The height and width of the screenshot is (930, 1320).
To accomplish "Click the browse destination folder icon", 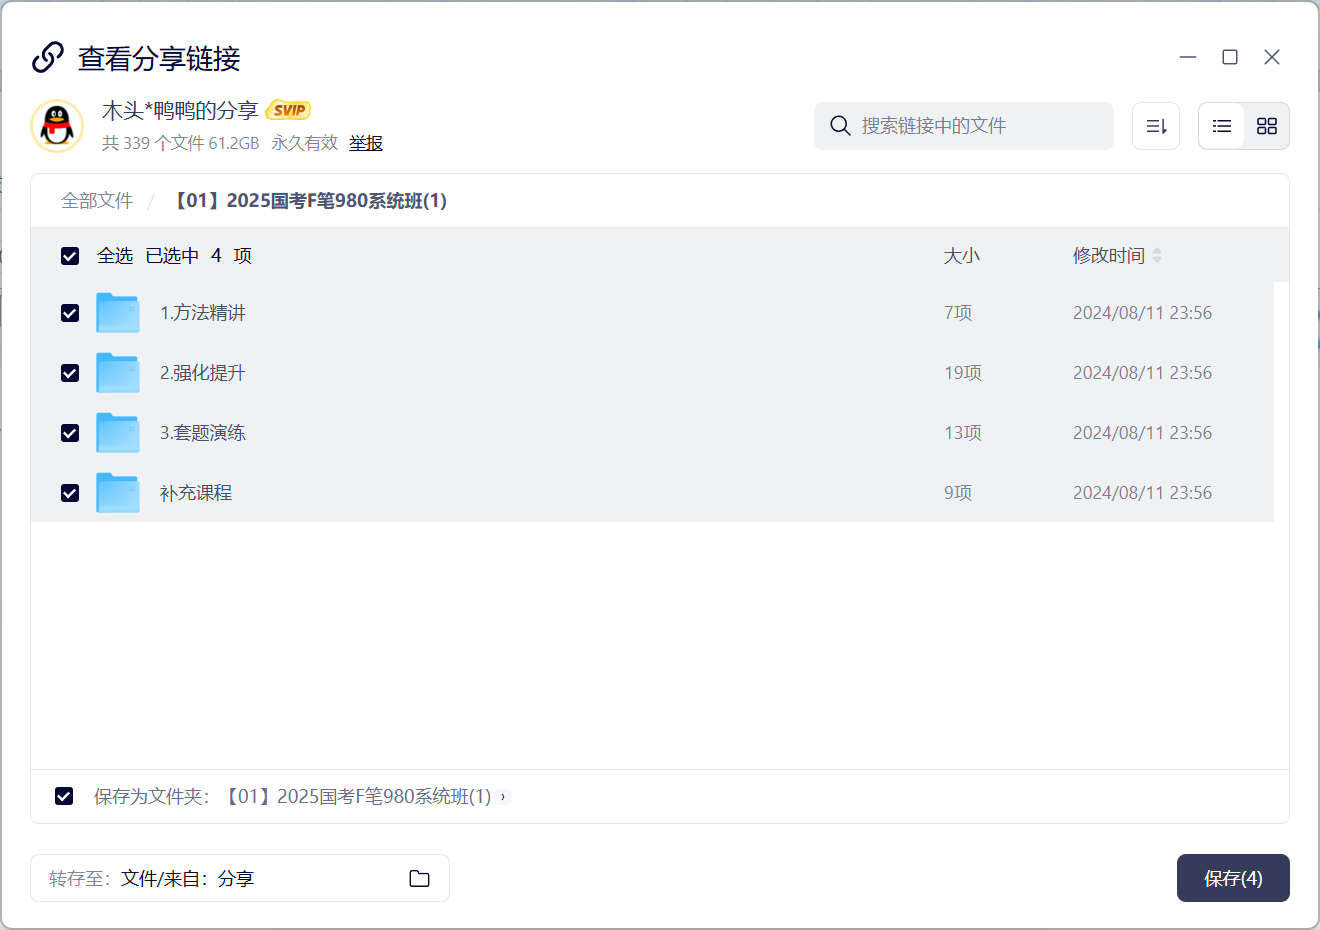I will [419, 878].
